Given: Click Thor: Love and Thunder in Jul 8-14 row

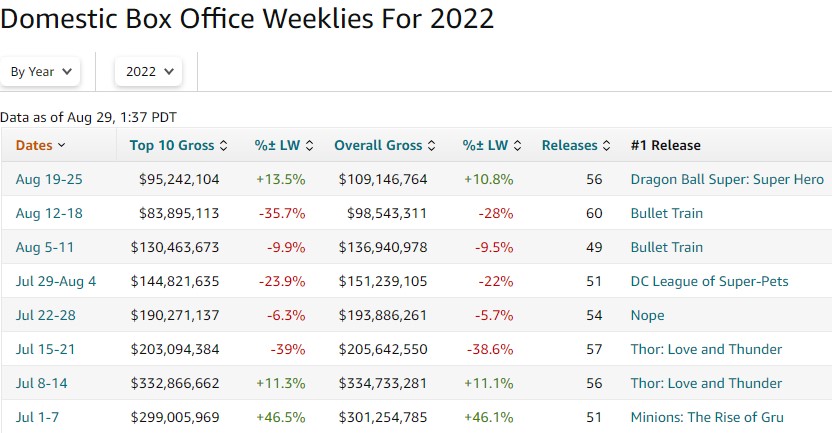Looking at the screenshot, I should pyautogui.click(x=706, y=383).
